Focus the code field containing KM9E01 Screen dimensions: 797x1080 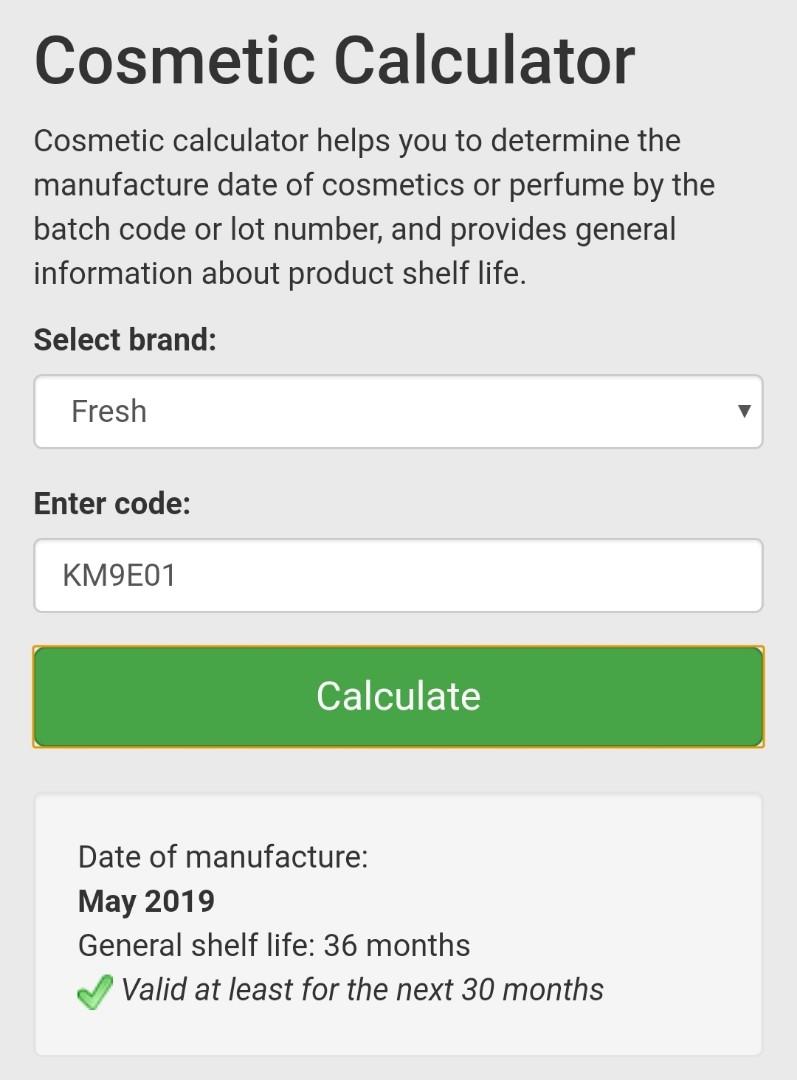coord(398,576)
